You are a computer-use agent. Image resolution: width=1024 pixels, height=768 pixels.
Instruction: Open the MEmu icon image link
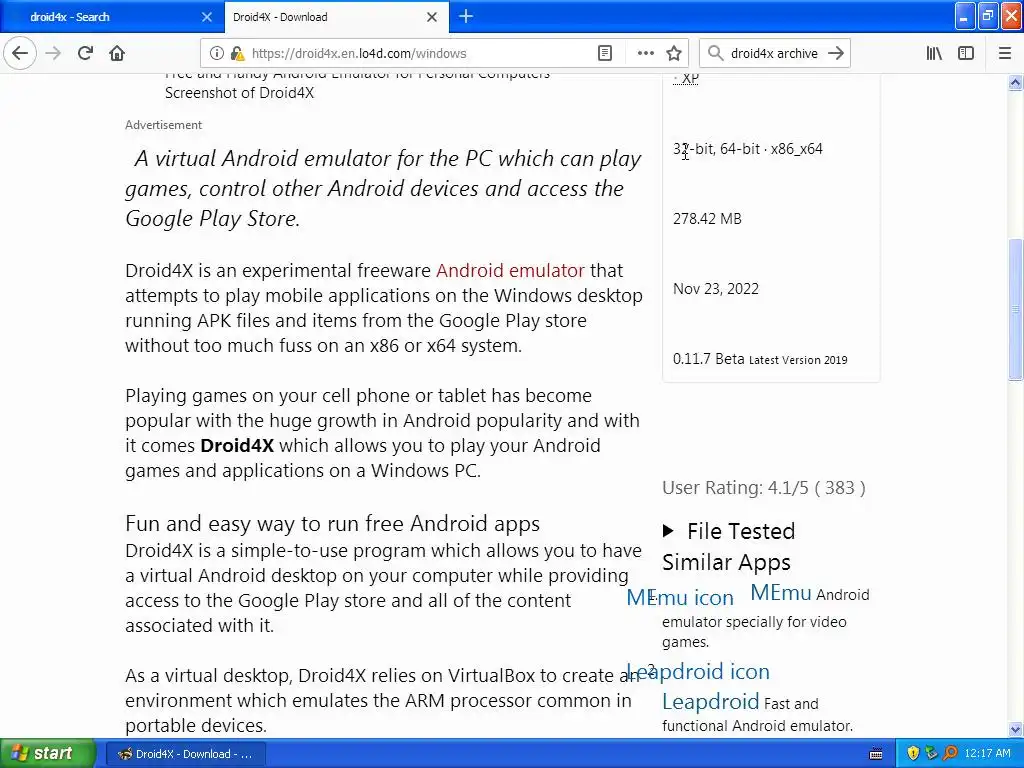pyautogui.click(x=680, y=597)
